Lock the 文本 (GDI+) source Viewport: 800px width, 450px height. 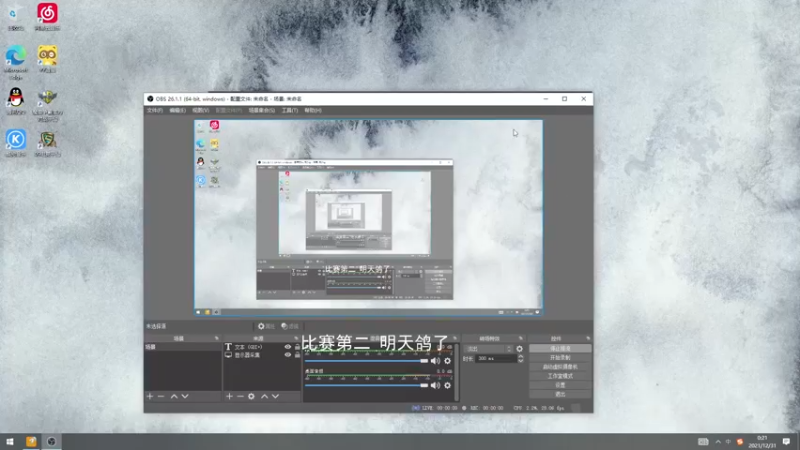point(297,347)
